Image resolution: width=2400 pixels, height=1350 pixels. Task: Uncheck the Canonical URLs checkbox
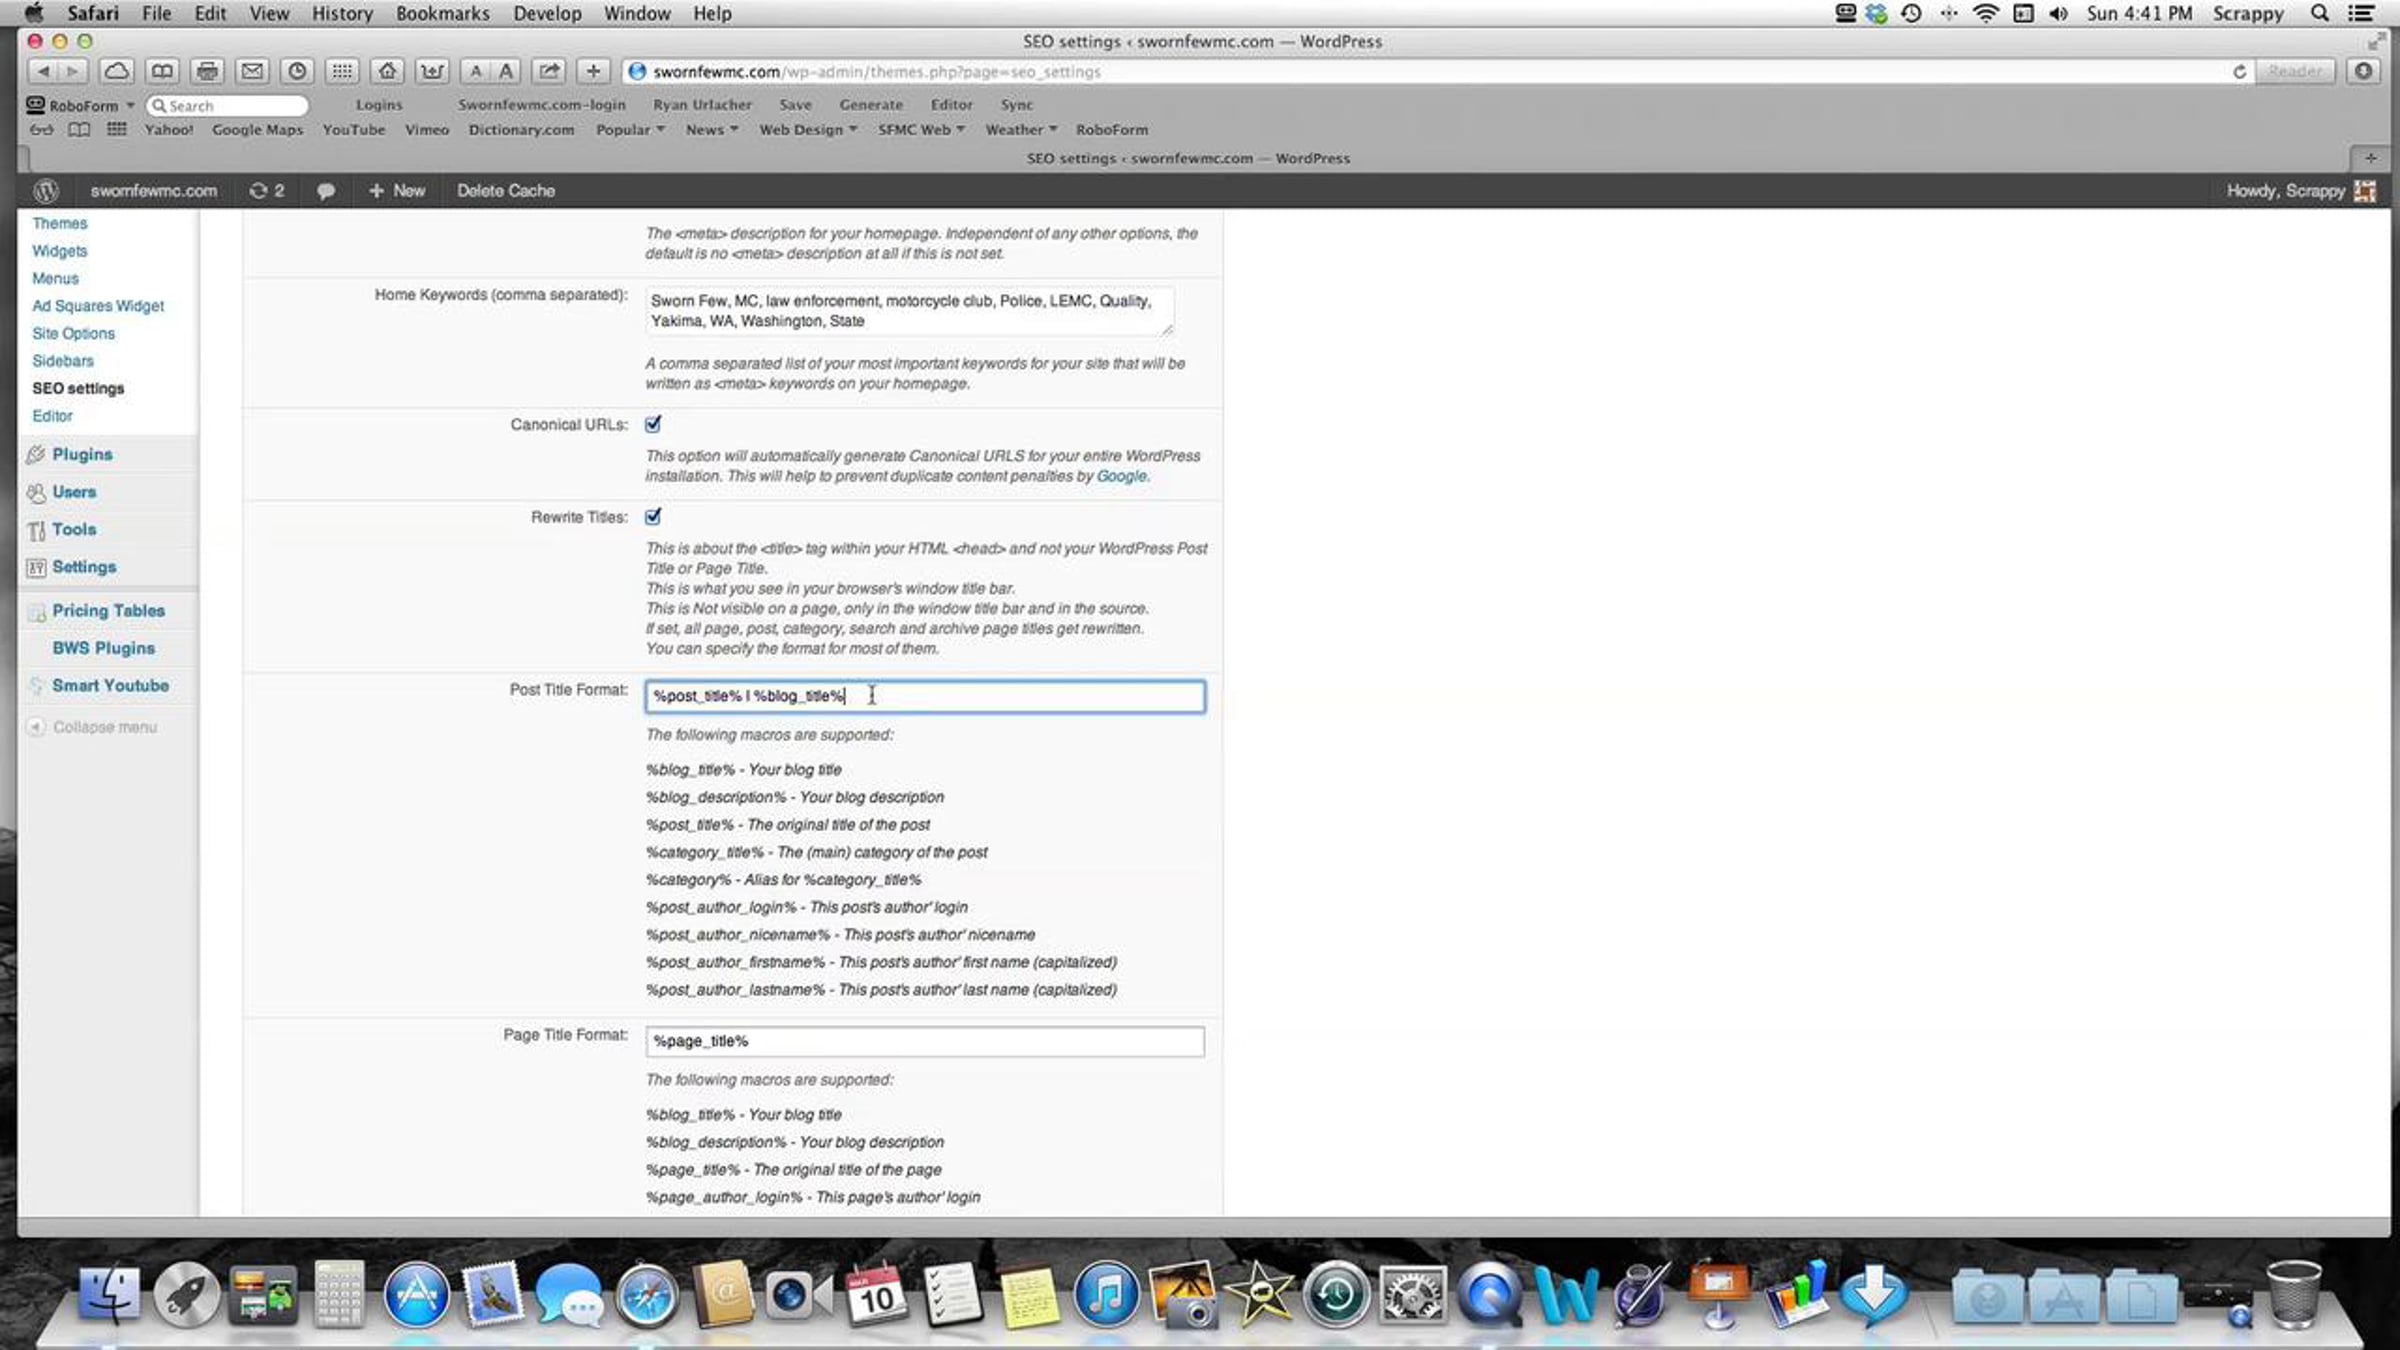[x=653, y=424]
